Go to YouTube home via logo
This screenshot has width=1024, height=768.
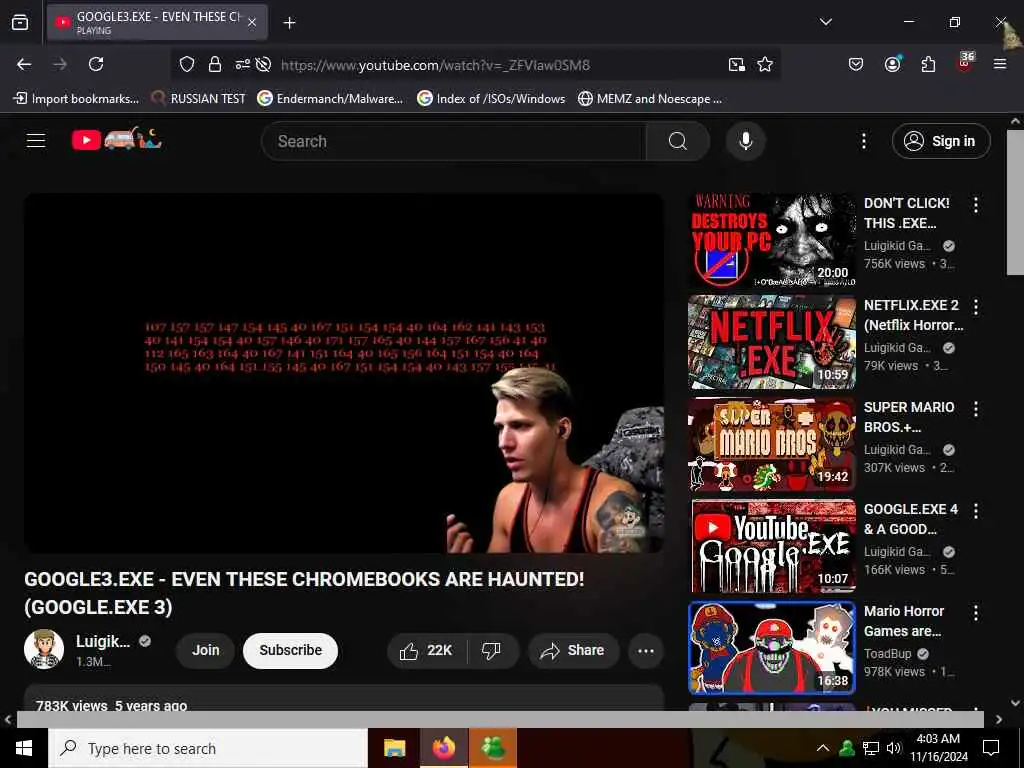[116, 139]
